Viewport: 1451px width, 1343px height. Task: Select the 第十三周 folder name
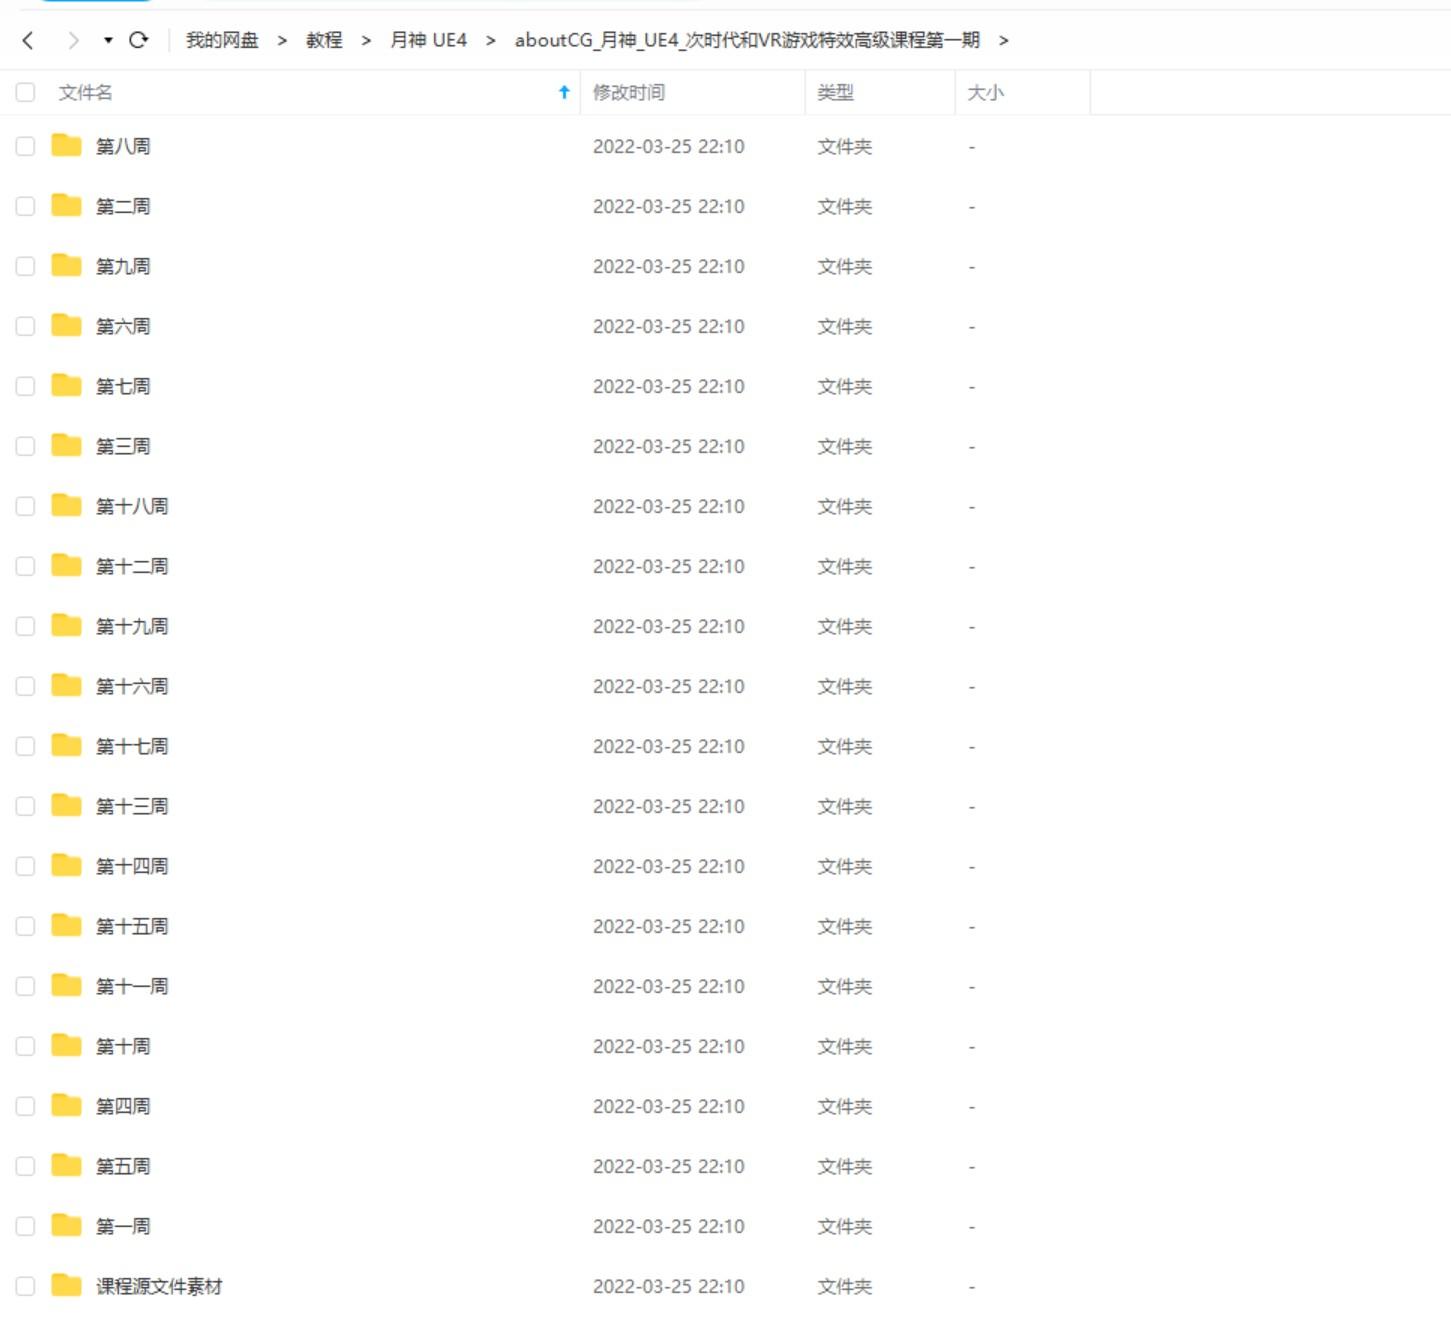(132, 806)
